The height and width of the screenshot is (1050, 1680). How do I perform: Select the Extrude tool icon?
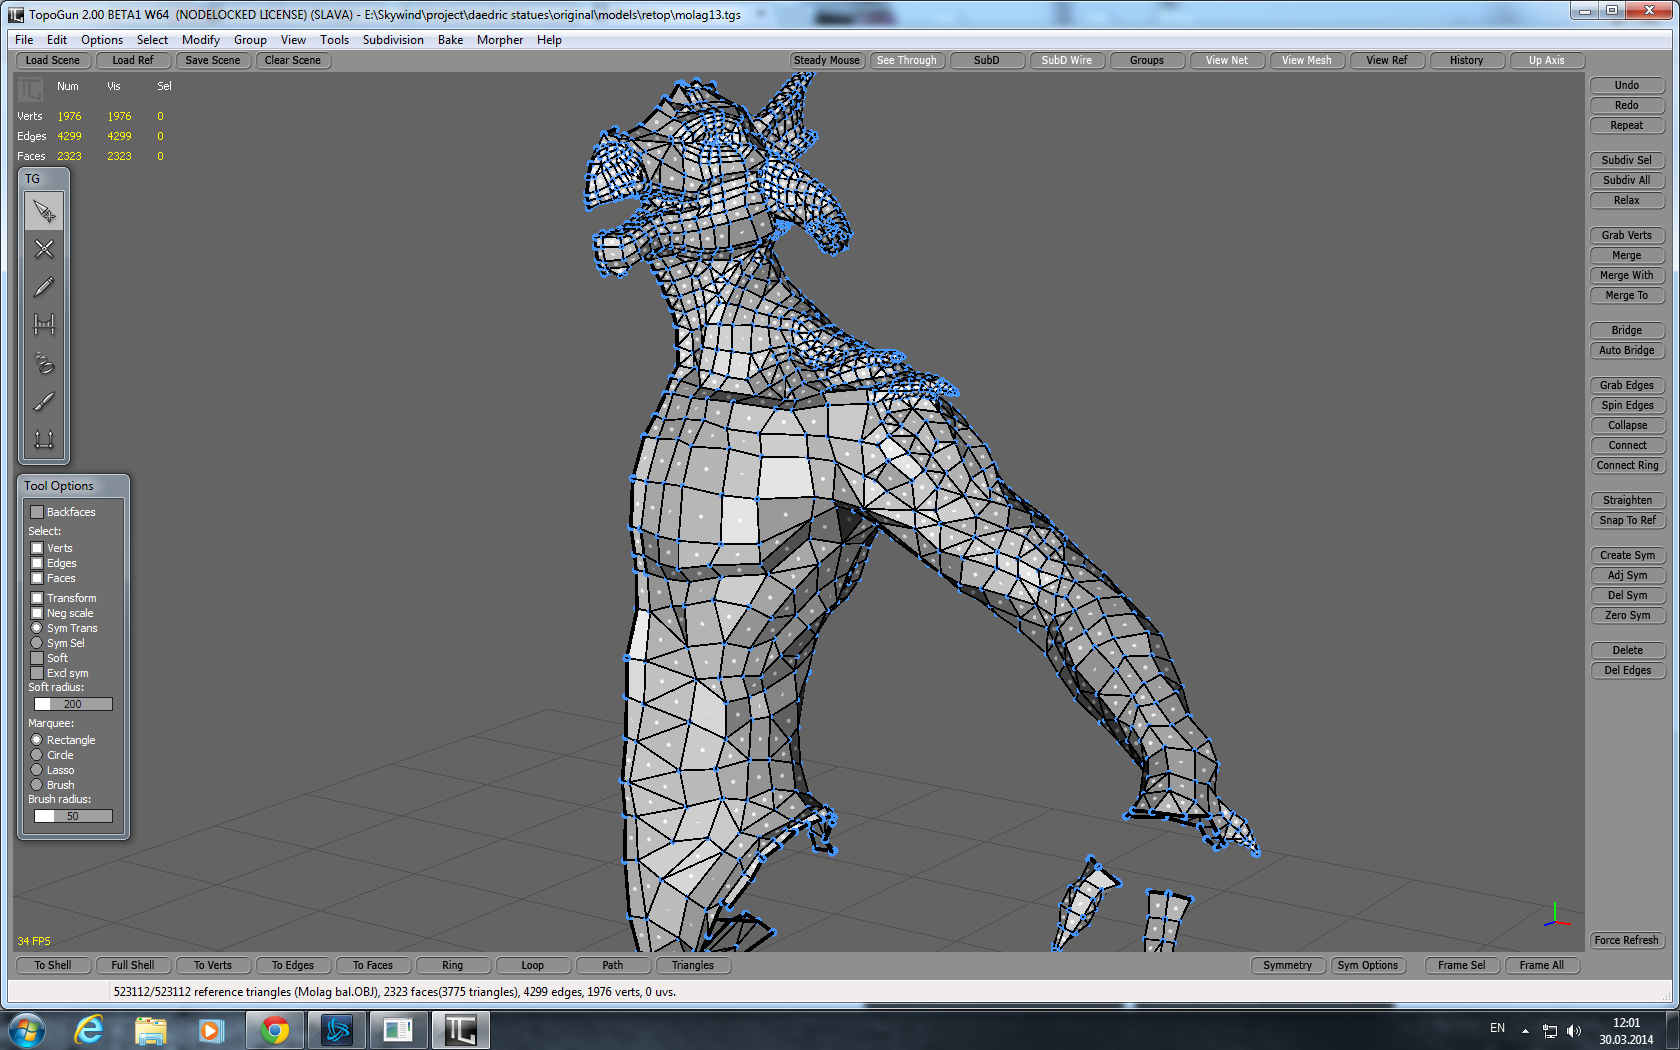click(44, 439)
